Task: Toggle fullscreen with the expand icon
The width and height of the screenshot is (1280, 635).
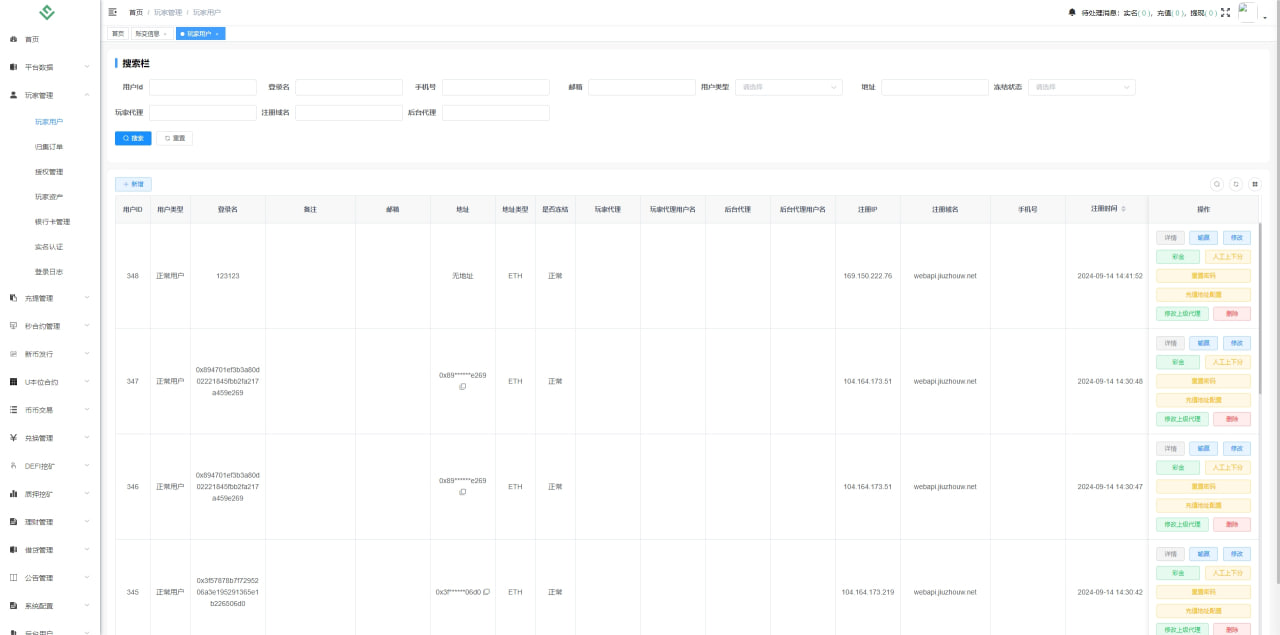Action: [1226, 12]
